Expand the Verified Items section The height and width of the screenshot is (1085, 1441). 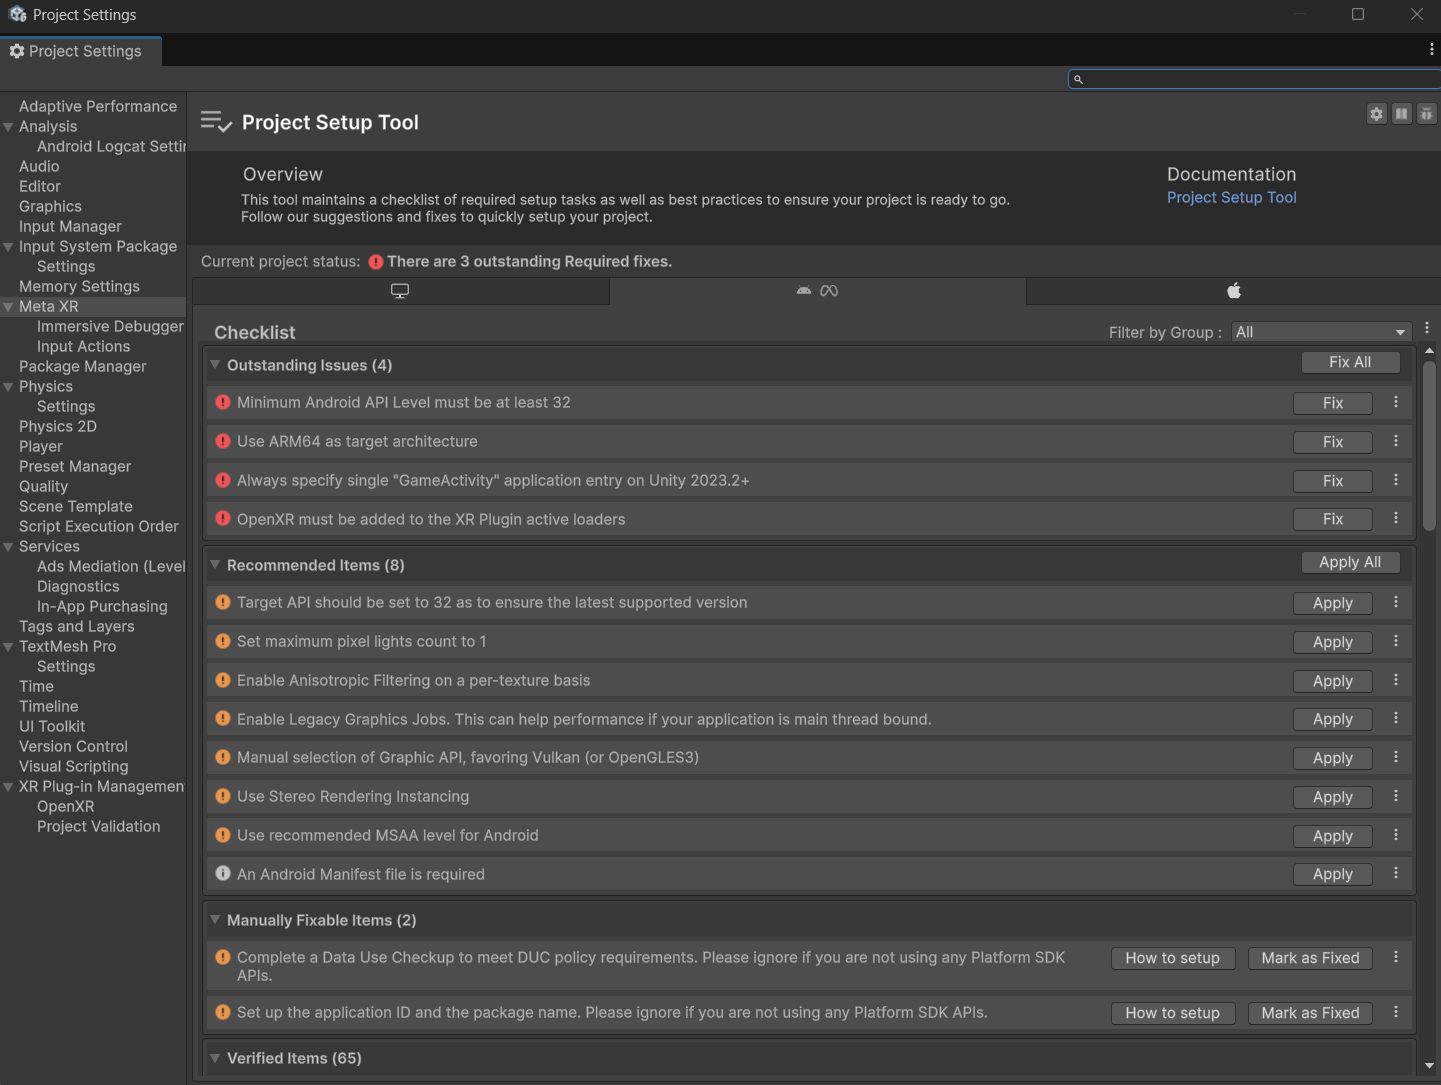tap(216, 1058)
